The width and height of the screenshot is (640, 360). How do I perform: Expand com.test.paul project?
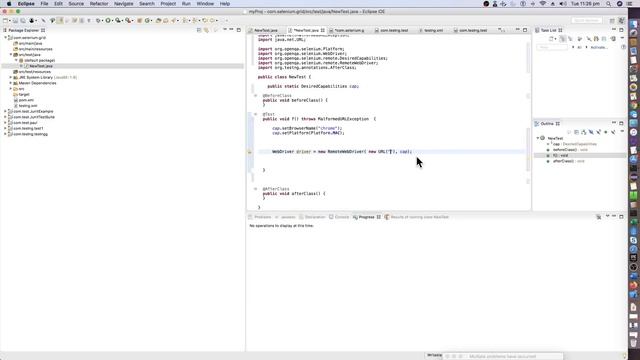(x=5, y=123)
